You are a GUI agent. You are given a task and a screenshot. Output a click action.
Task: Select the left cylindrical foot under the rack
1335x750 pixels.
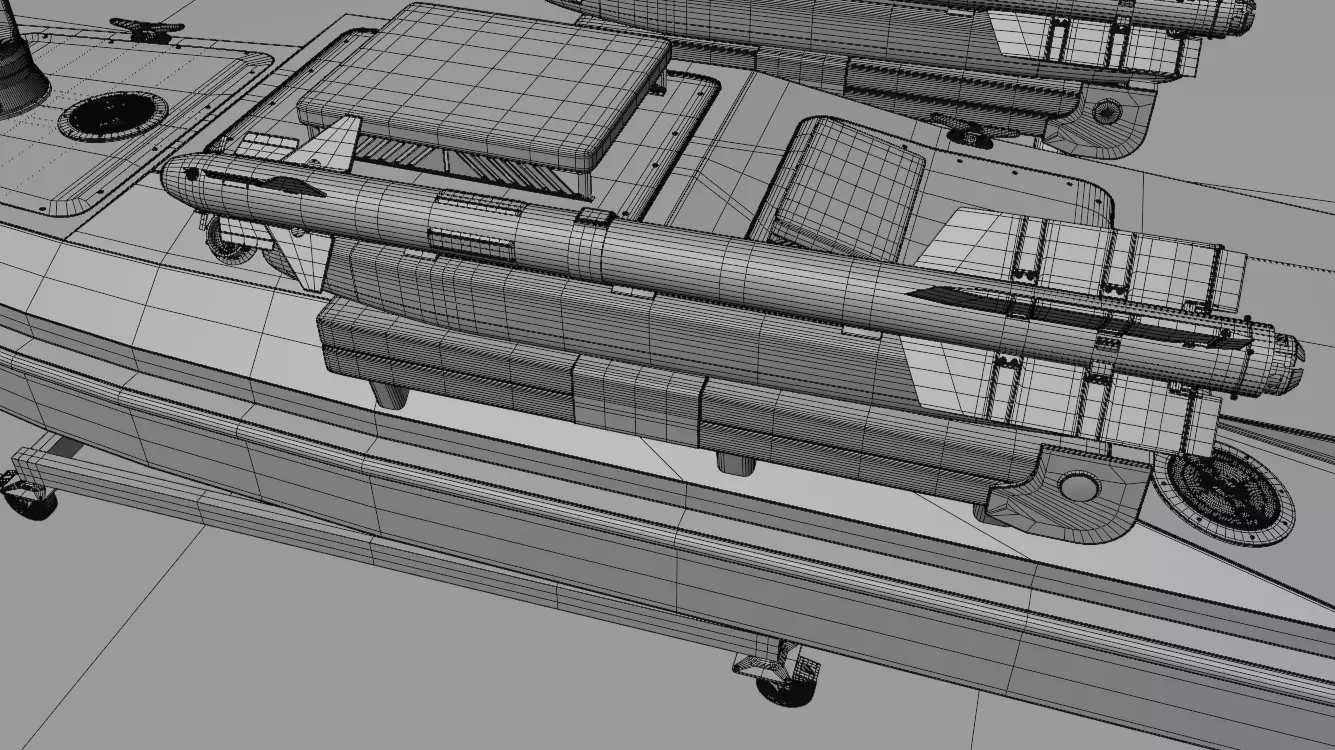click(x=390, y=393)
